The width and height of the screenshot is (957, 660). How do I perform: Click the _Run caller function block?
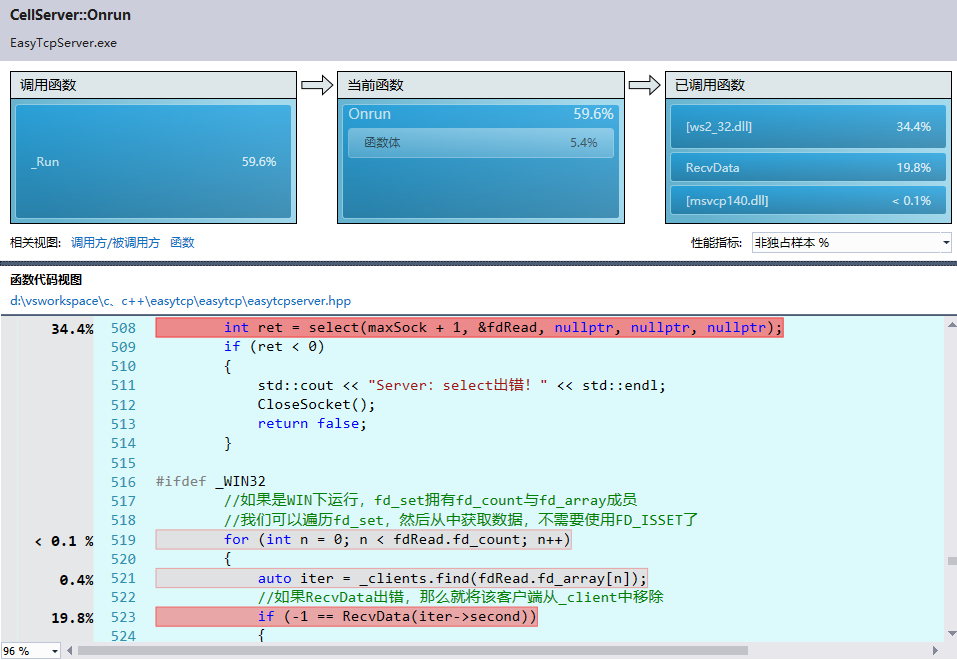(x=153, y=162)
